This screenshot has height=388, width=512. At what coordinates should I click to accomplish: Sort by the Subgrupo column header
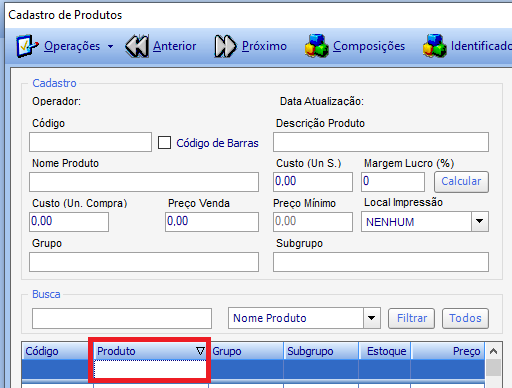pos(321,351)
